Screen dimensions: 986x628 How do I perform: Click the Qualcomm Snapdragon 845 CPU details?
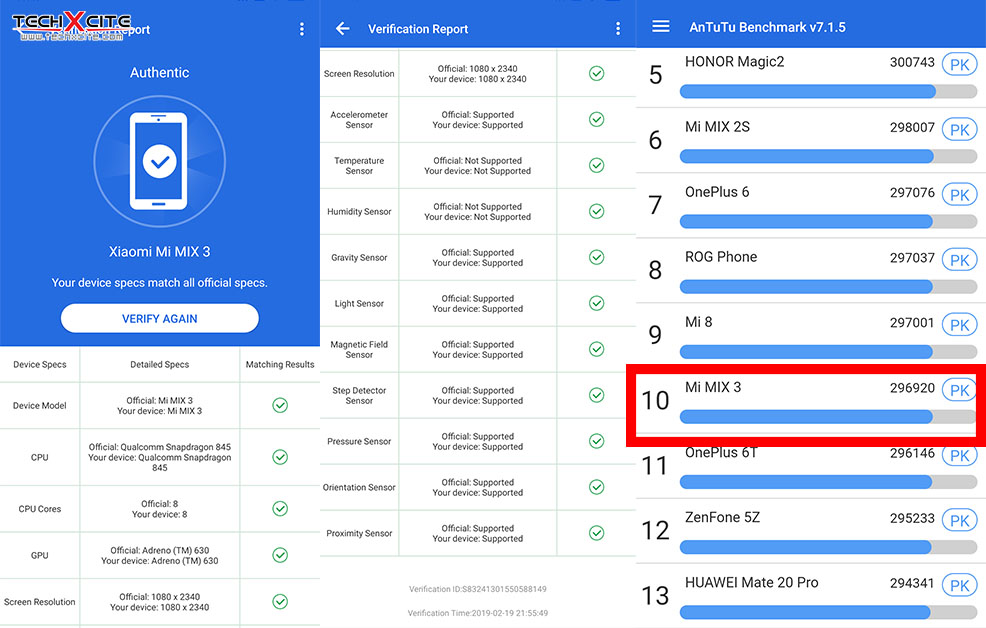point(160,457)
